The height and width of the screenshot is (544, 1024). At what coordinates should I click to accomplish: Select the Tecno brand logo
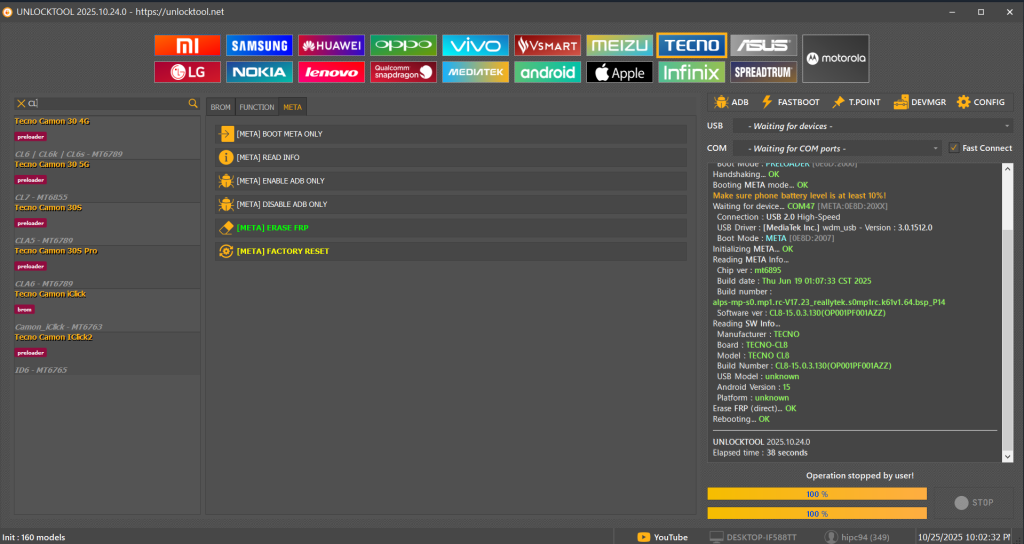click(692, 45)
